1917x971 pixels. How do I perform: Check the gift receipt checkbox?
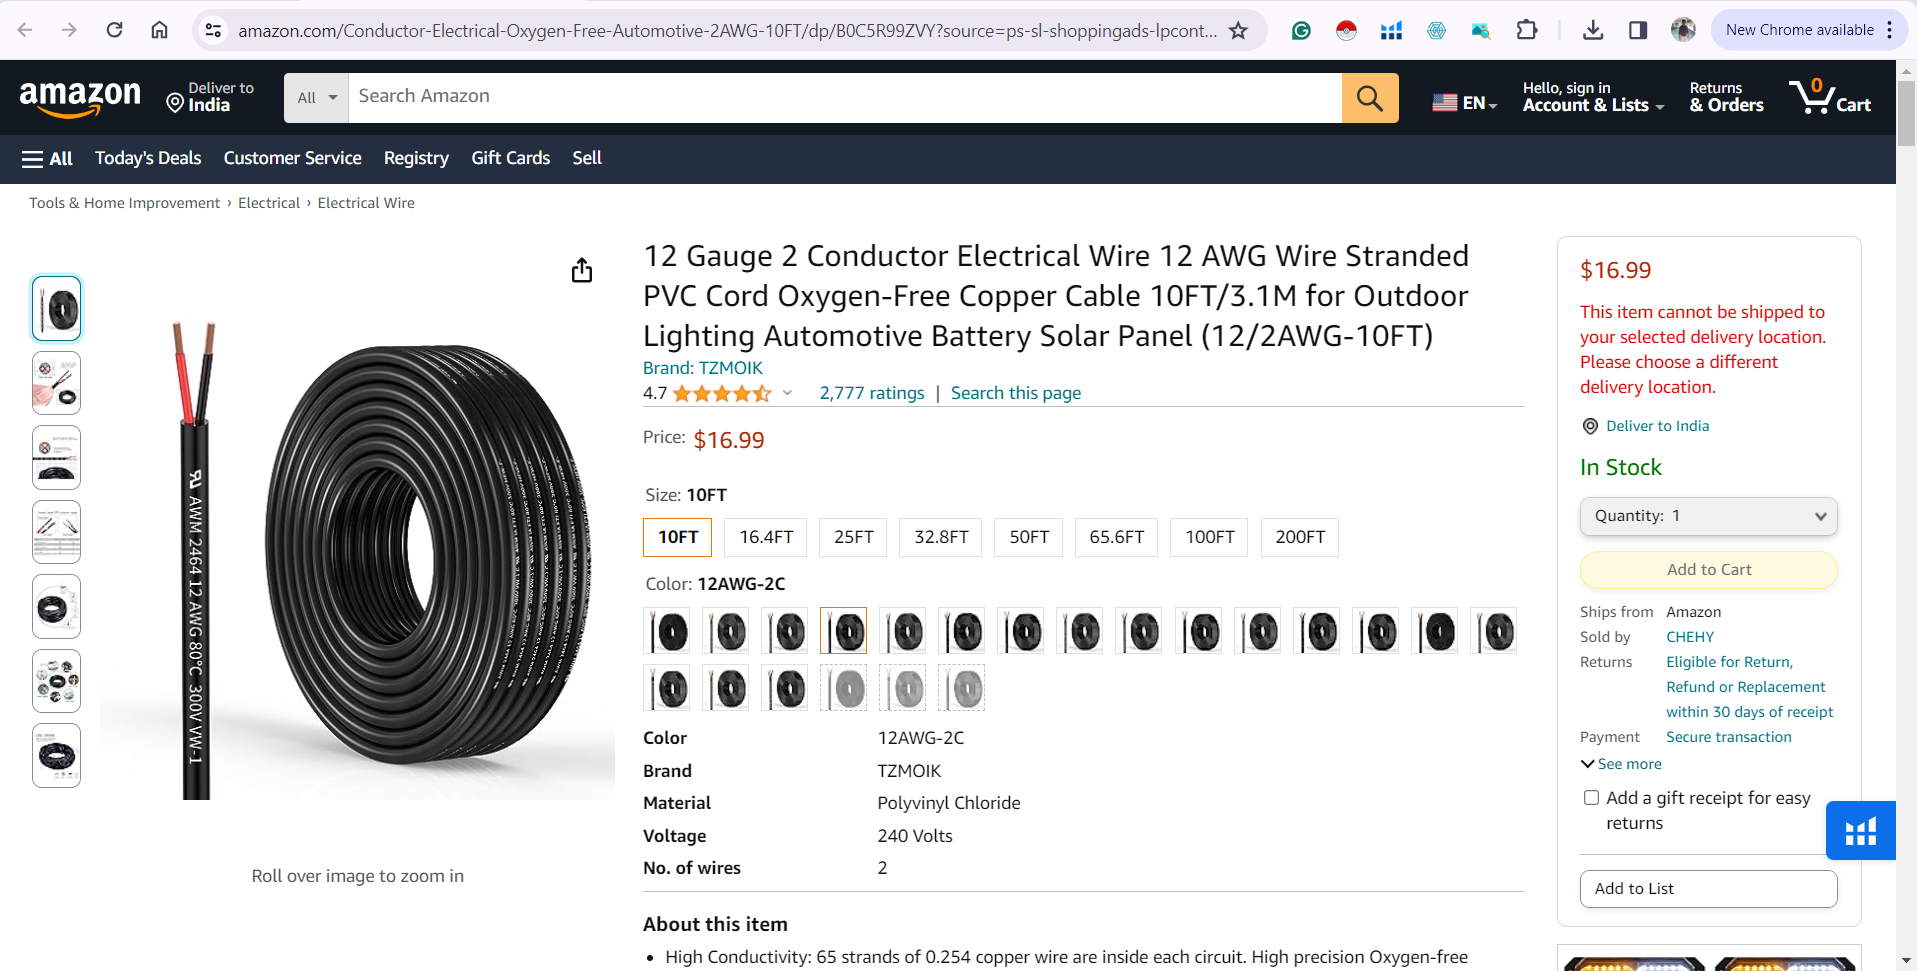1591,797
